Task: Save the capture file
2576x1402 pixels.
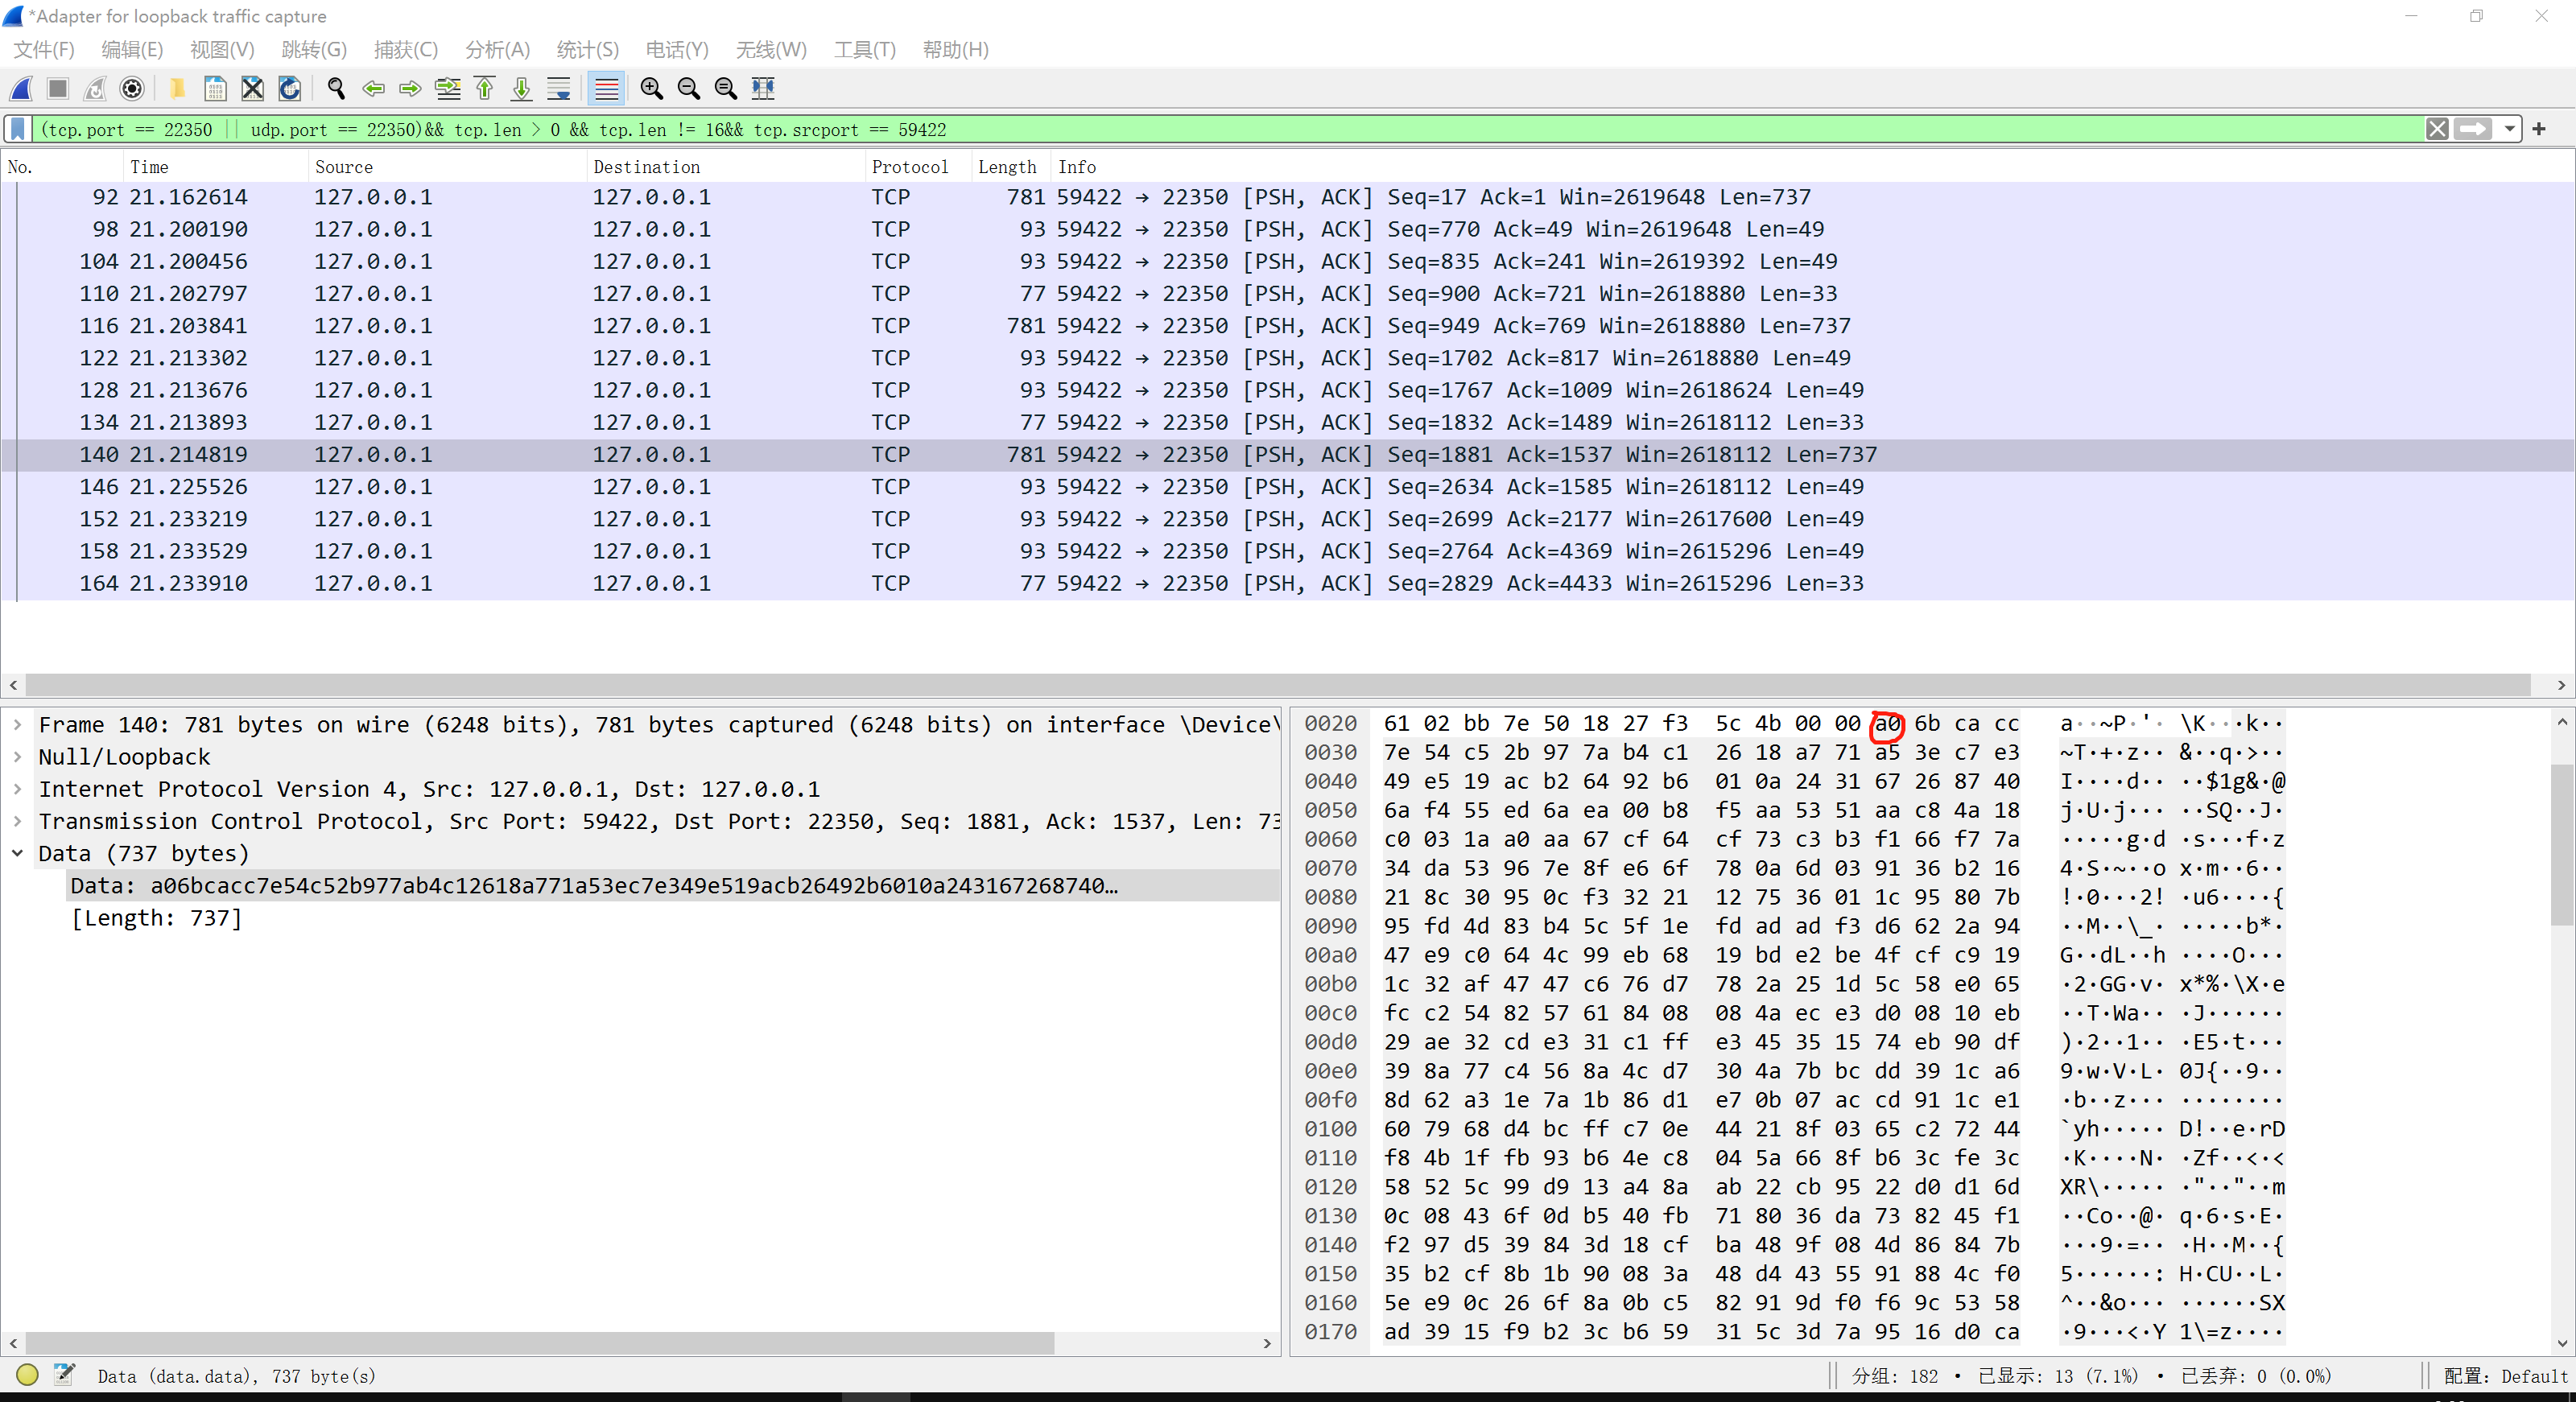Action: click(x=215, y=89)
